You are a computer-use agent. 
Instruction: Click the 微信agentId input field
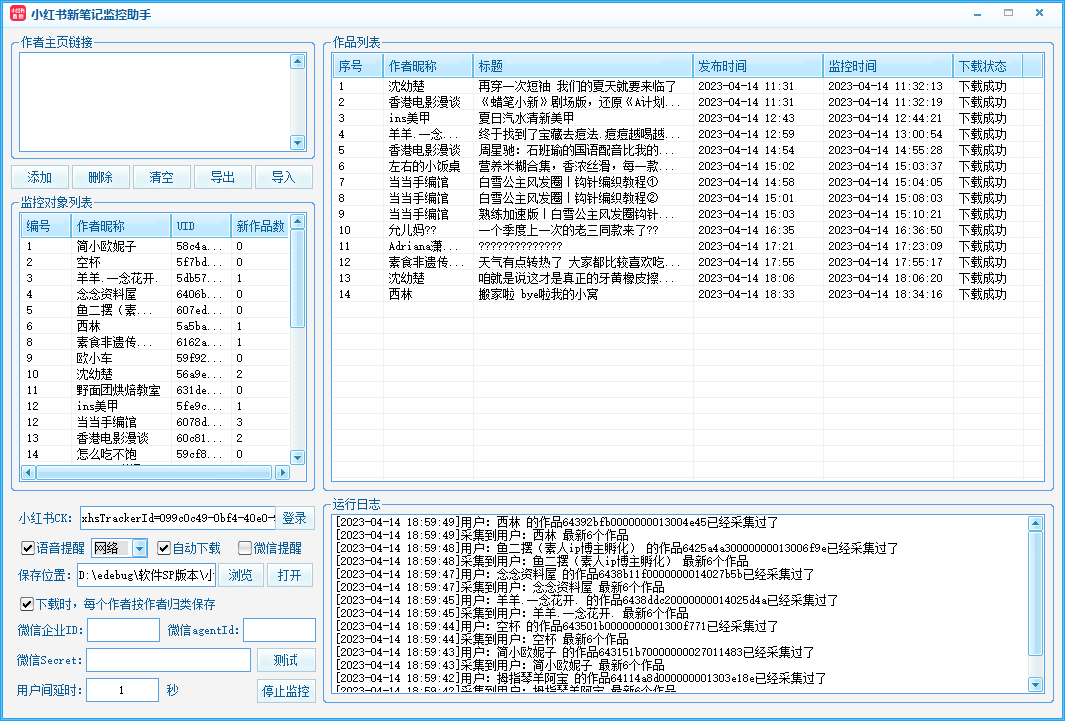click(279, 630)
